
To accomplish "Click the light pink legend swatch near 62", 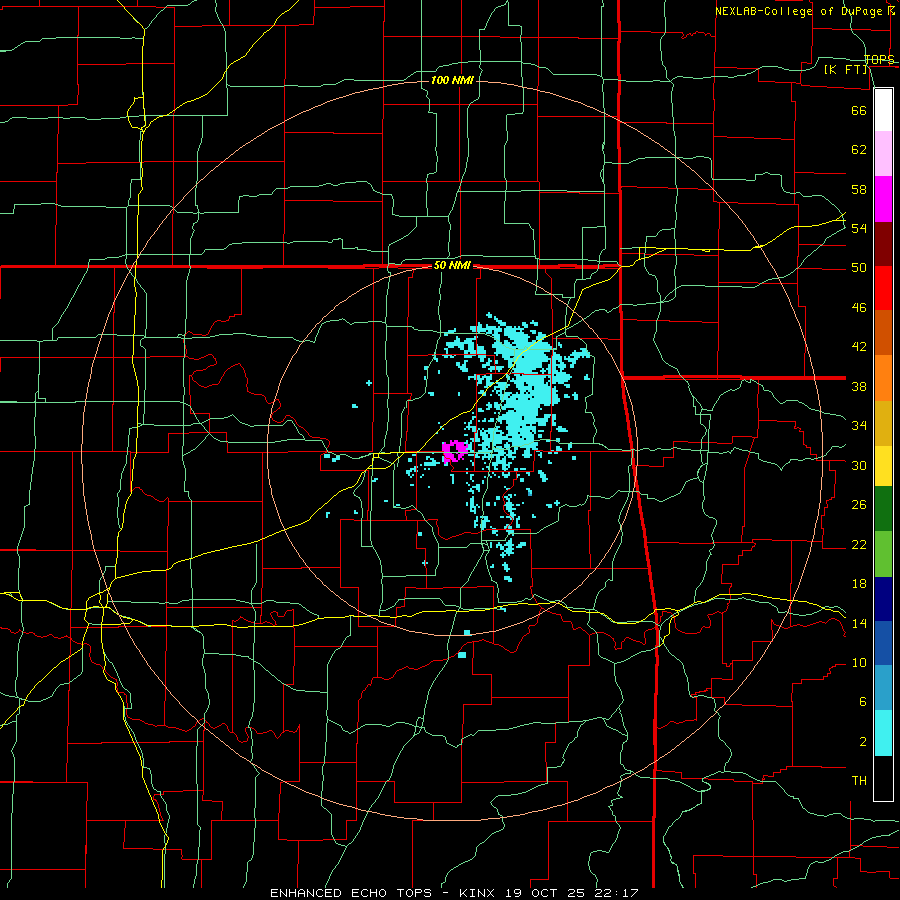I will click(883, 154).
